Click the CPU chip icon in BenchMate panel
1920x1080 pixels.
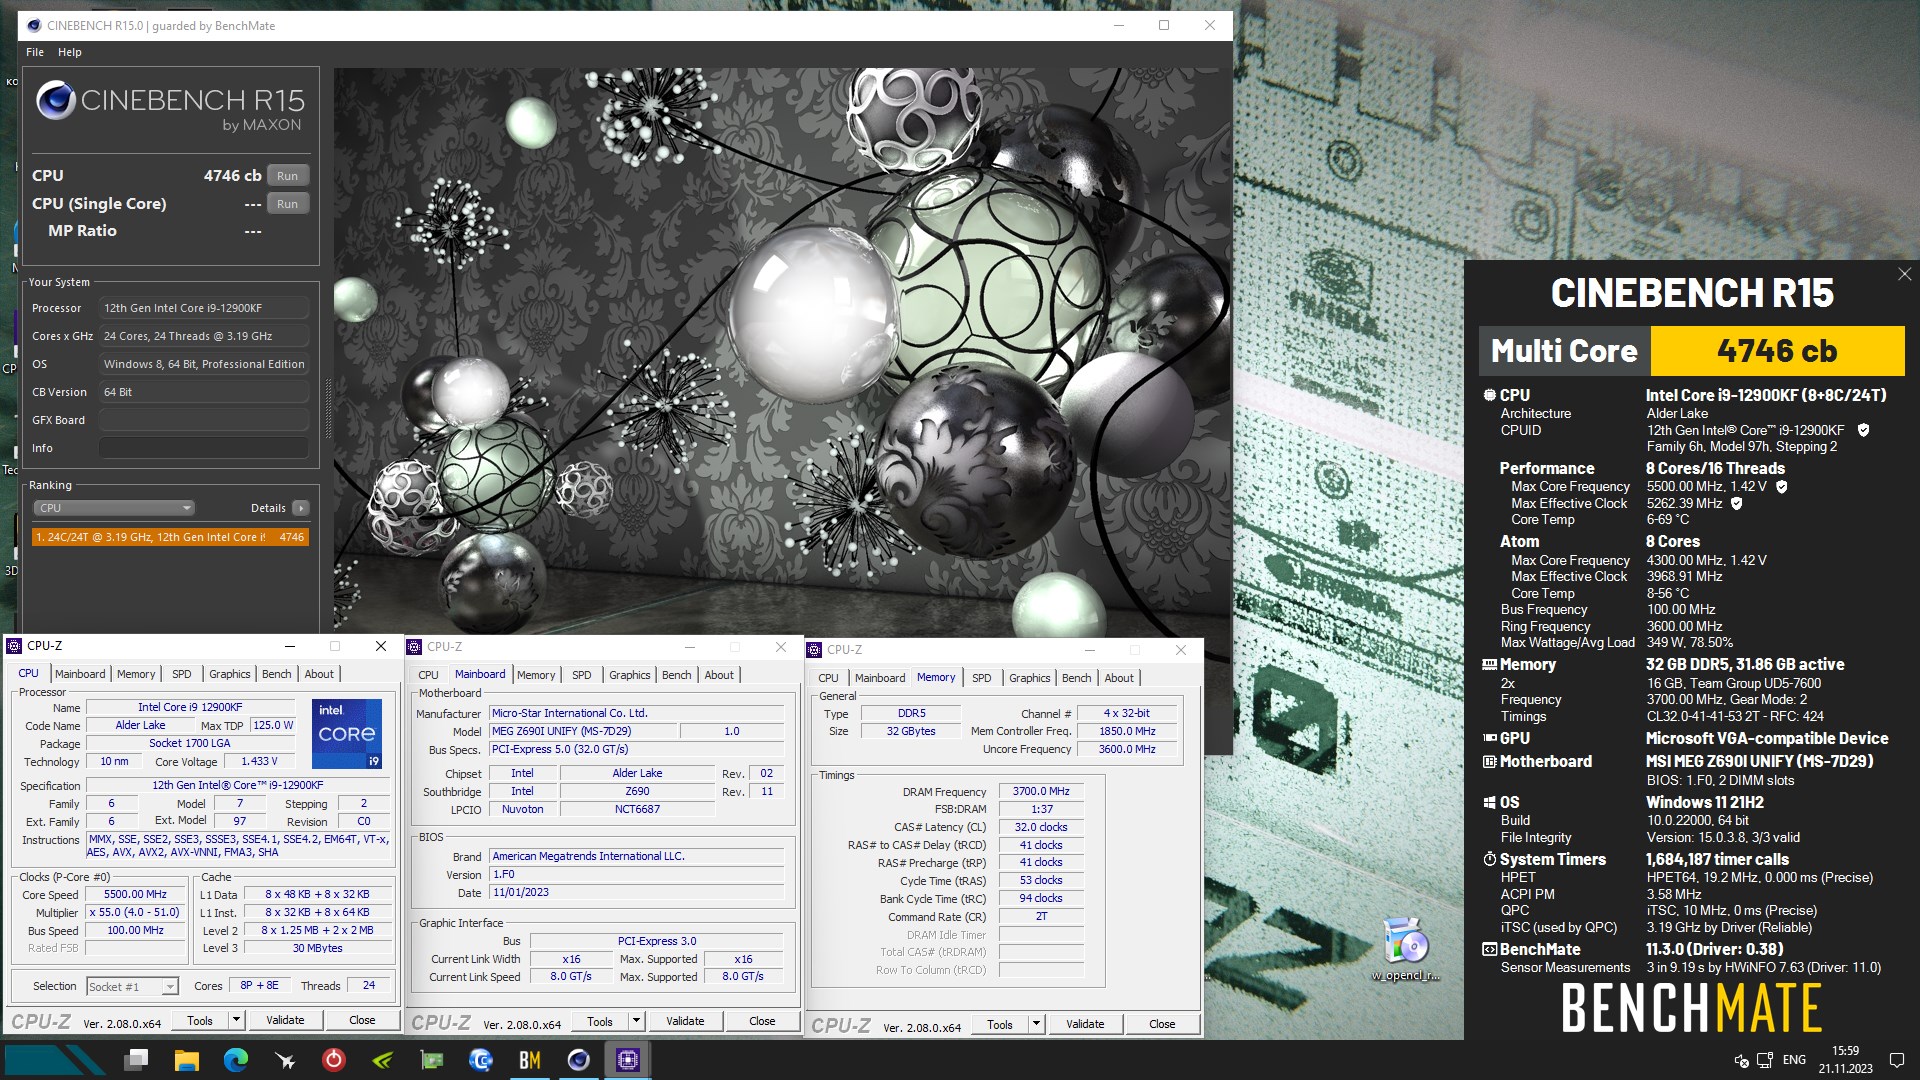[1489, 395]
